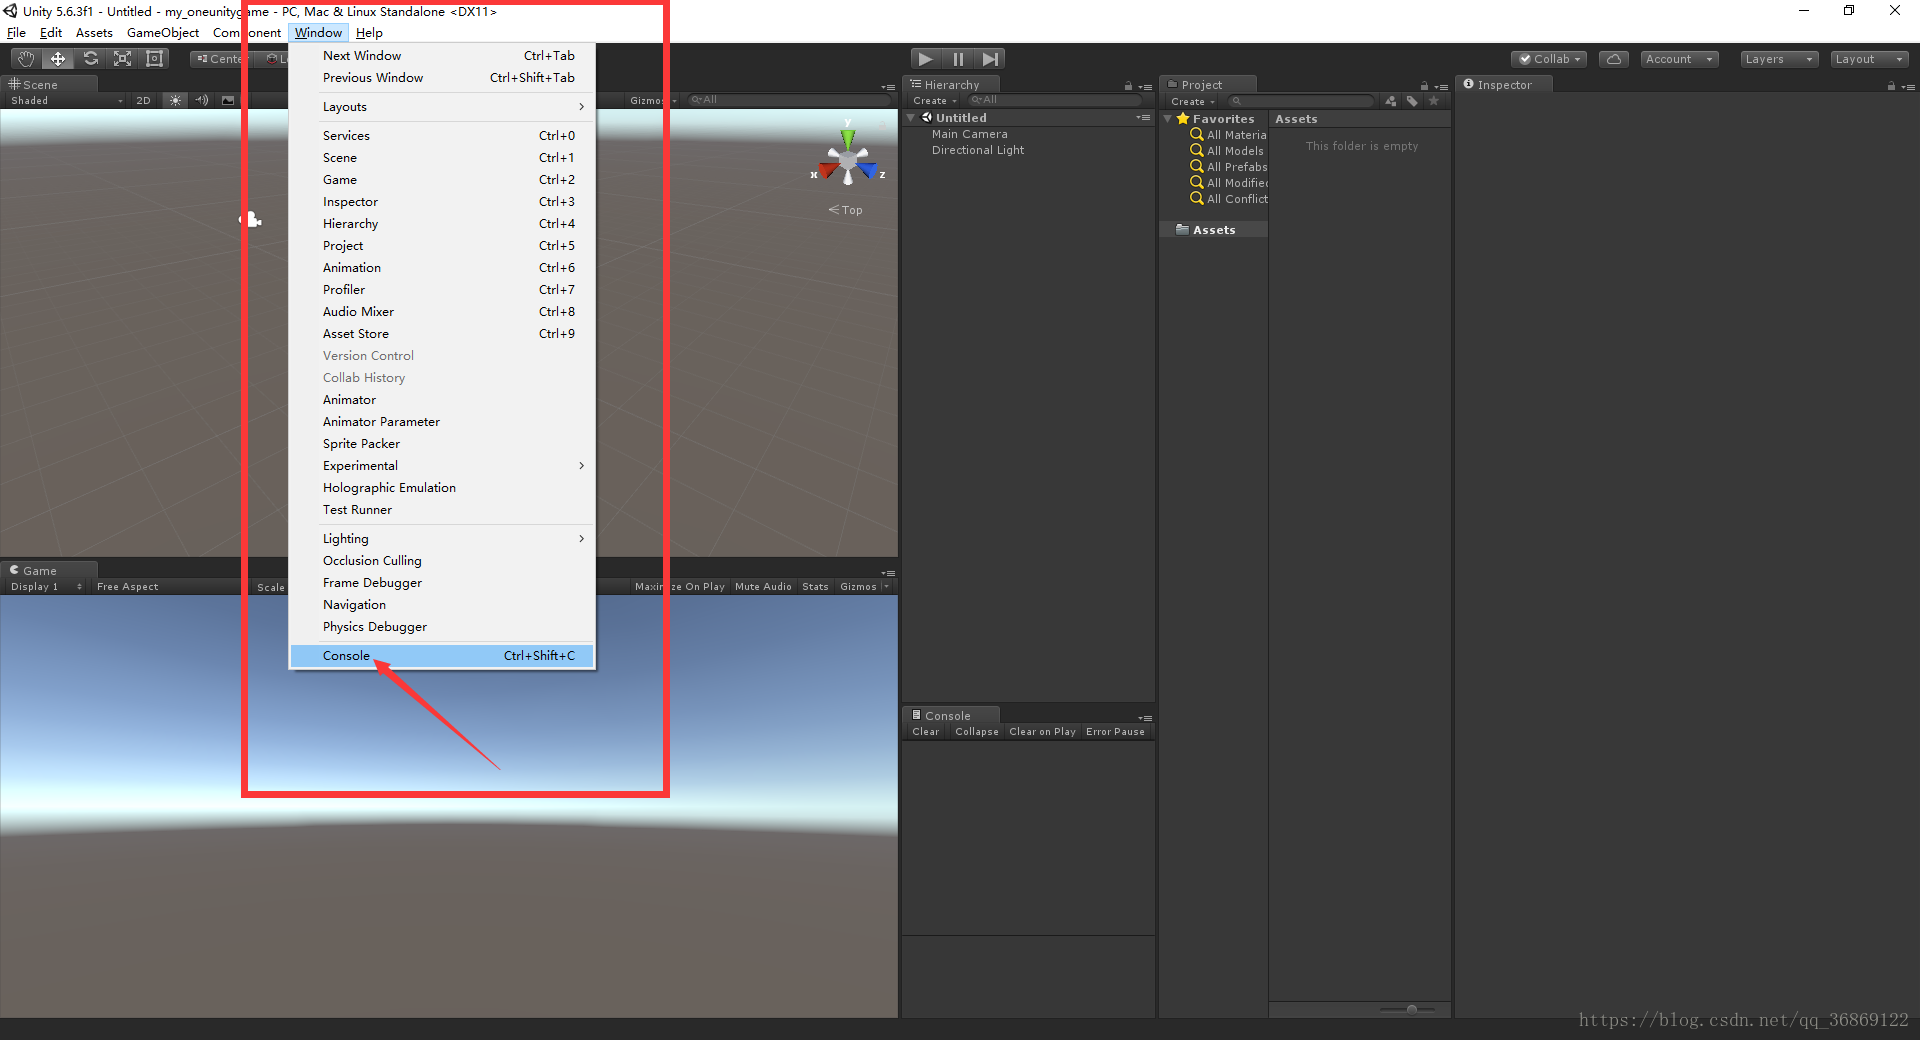This screenshot has width=1920, height=1040.
Task: Select the Hand tool in toolbar
Action: pyautogui.click(x=26, y=59)
